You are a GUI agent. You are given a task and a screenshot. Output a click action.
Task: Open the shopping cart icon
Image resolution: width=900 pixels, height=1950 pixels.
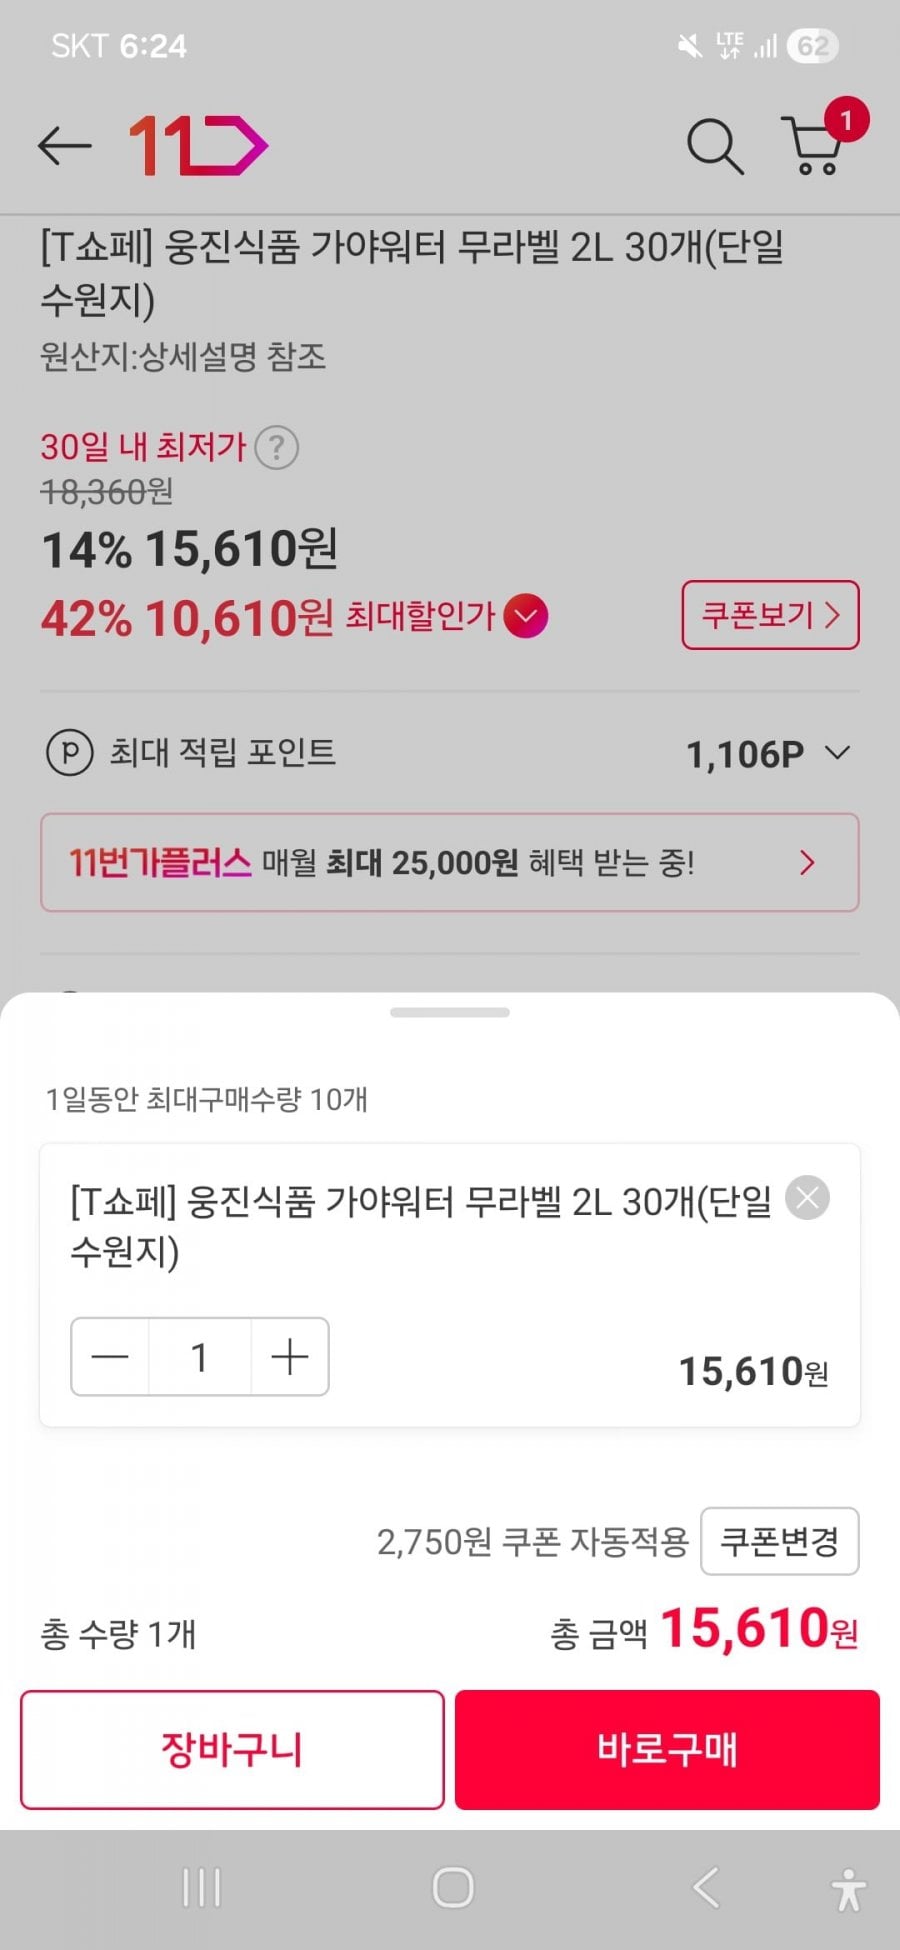tap(815, 146)
